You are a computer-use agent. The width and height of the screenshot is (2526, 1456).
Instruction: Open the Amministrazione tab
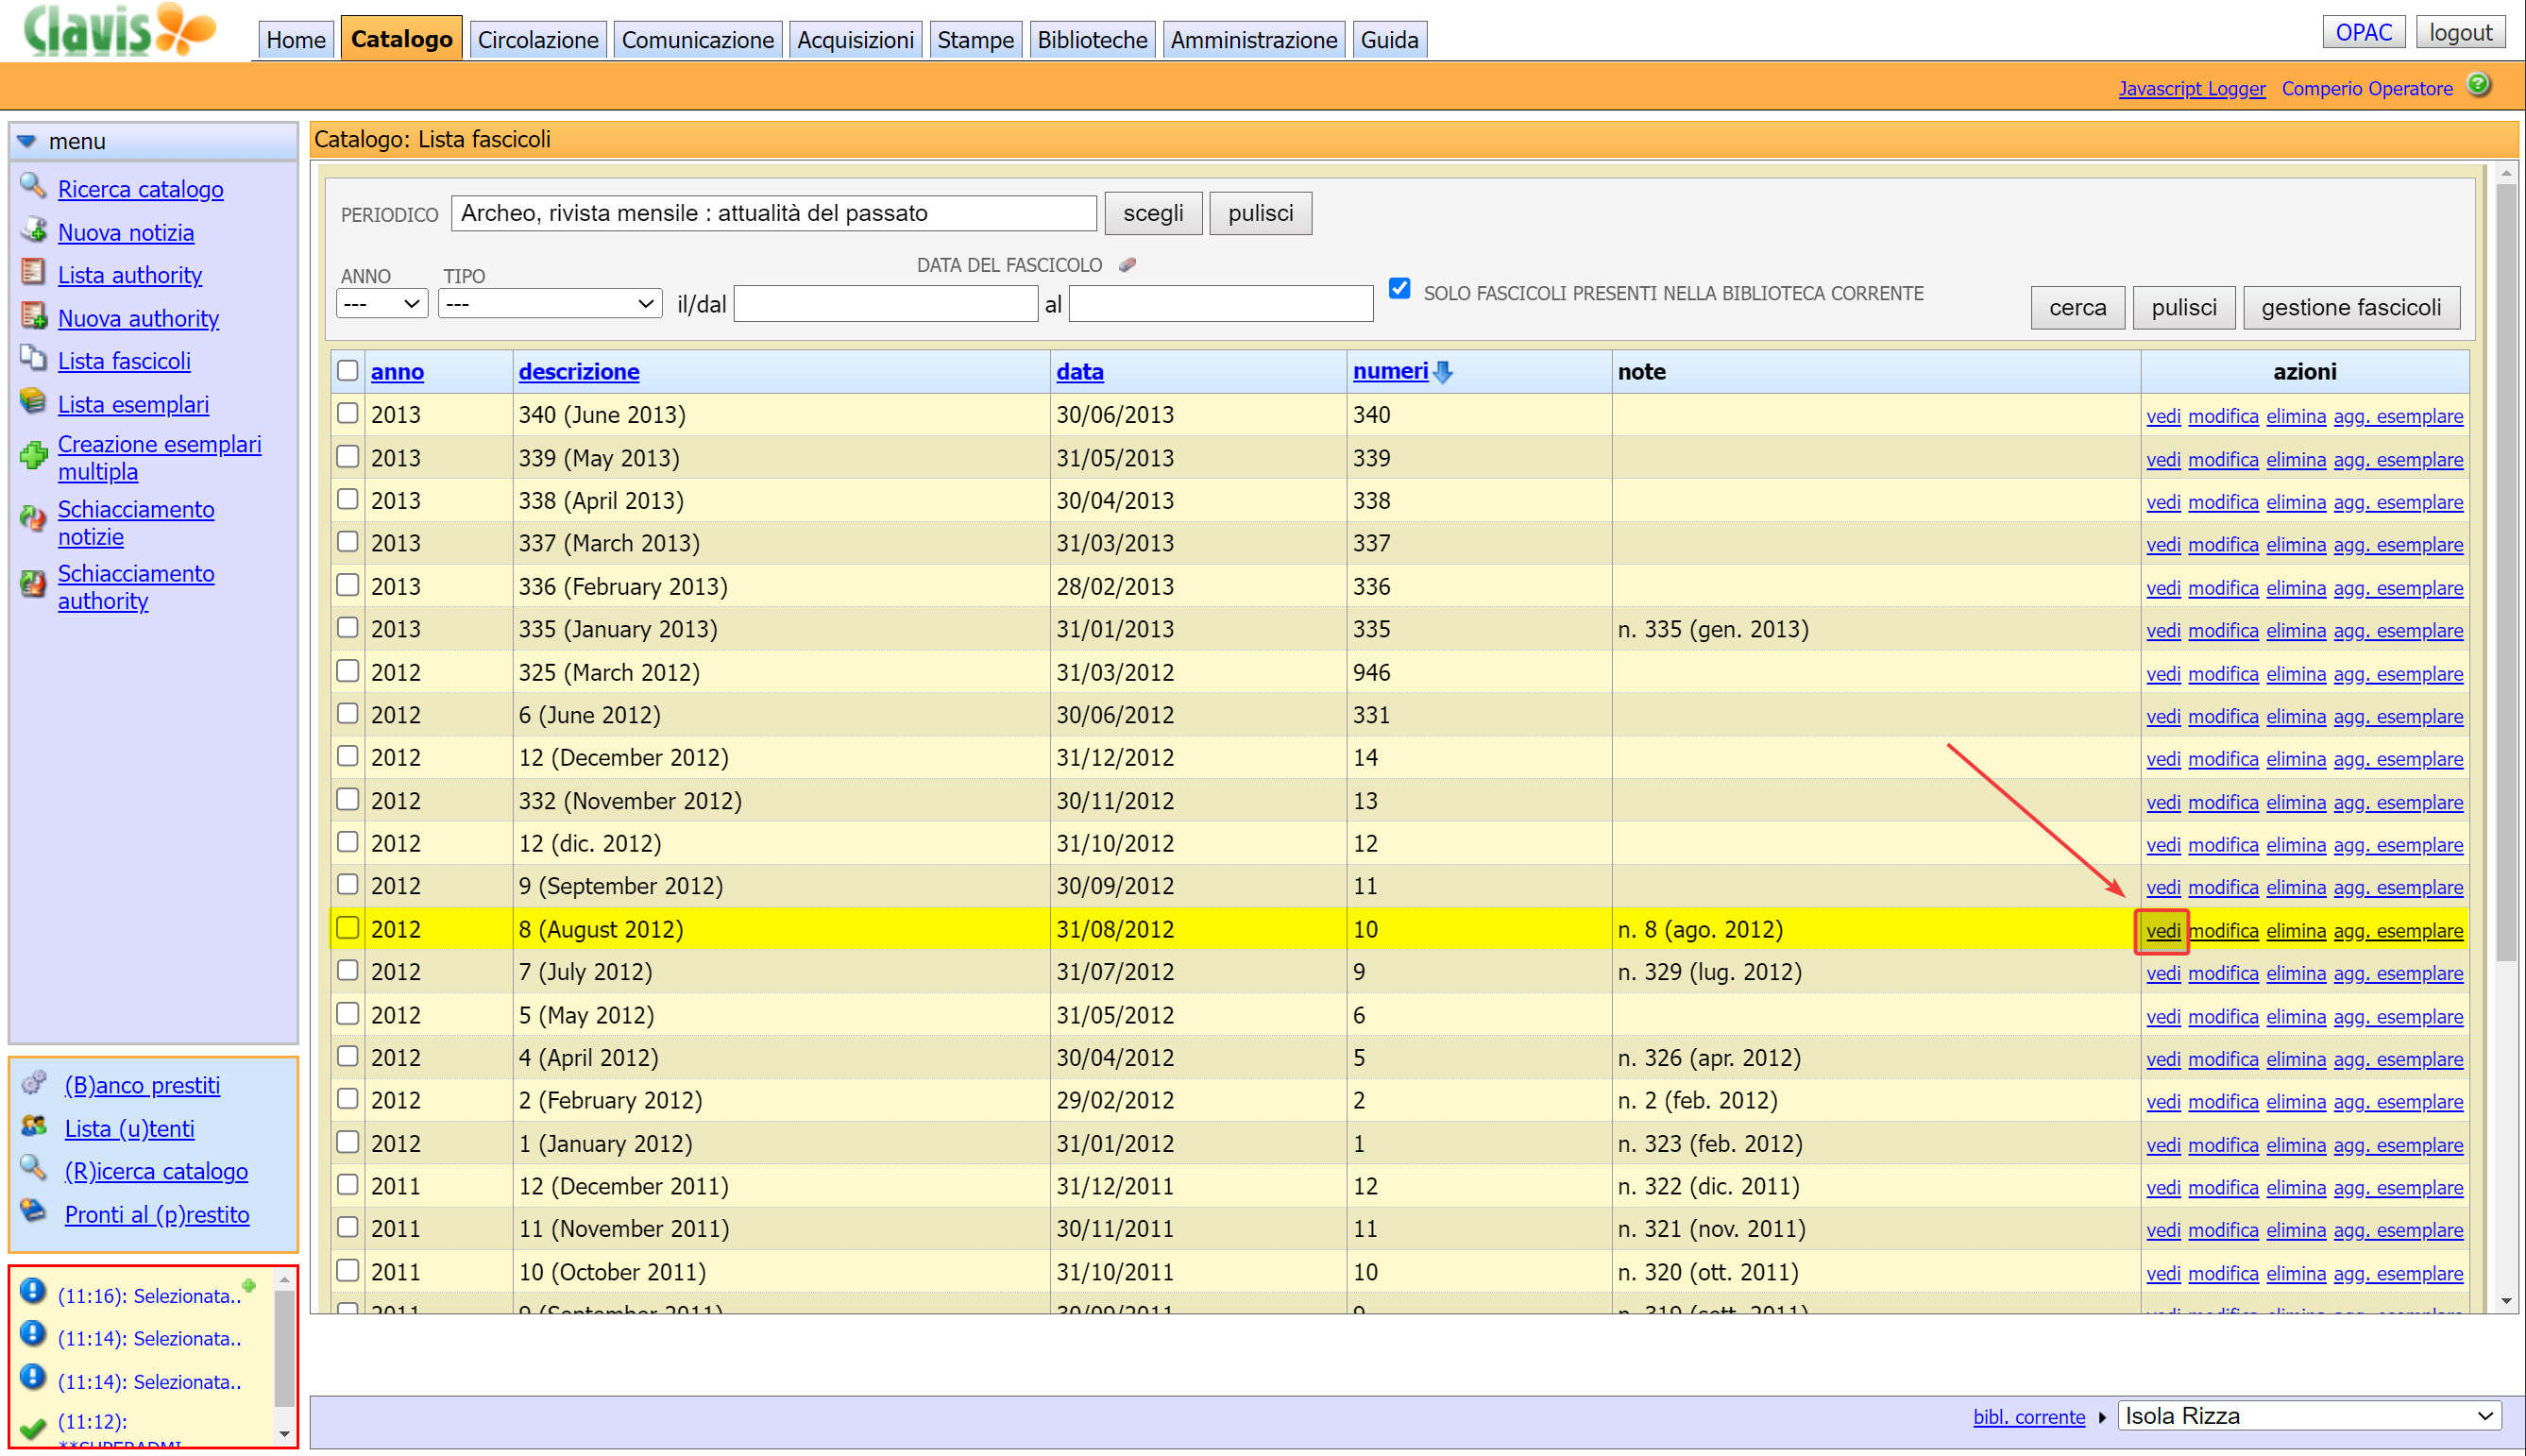click(x=1253, y=40)
